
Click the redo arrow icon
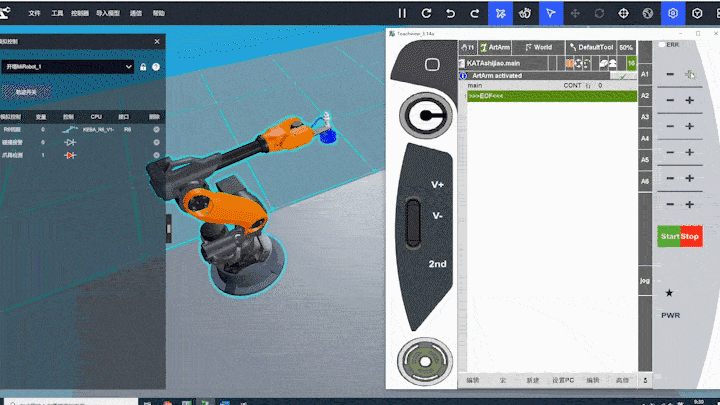[475, 14]
